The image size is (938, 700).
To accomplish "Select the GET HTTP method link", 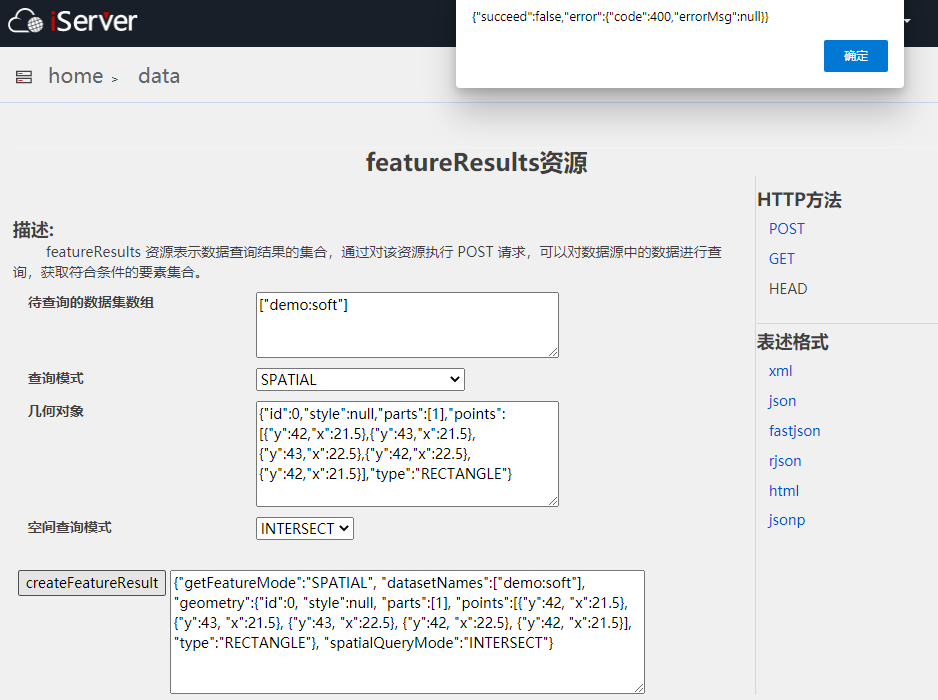I will [781, 258].
